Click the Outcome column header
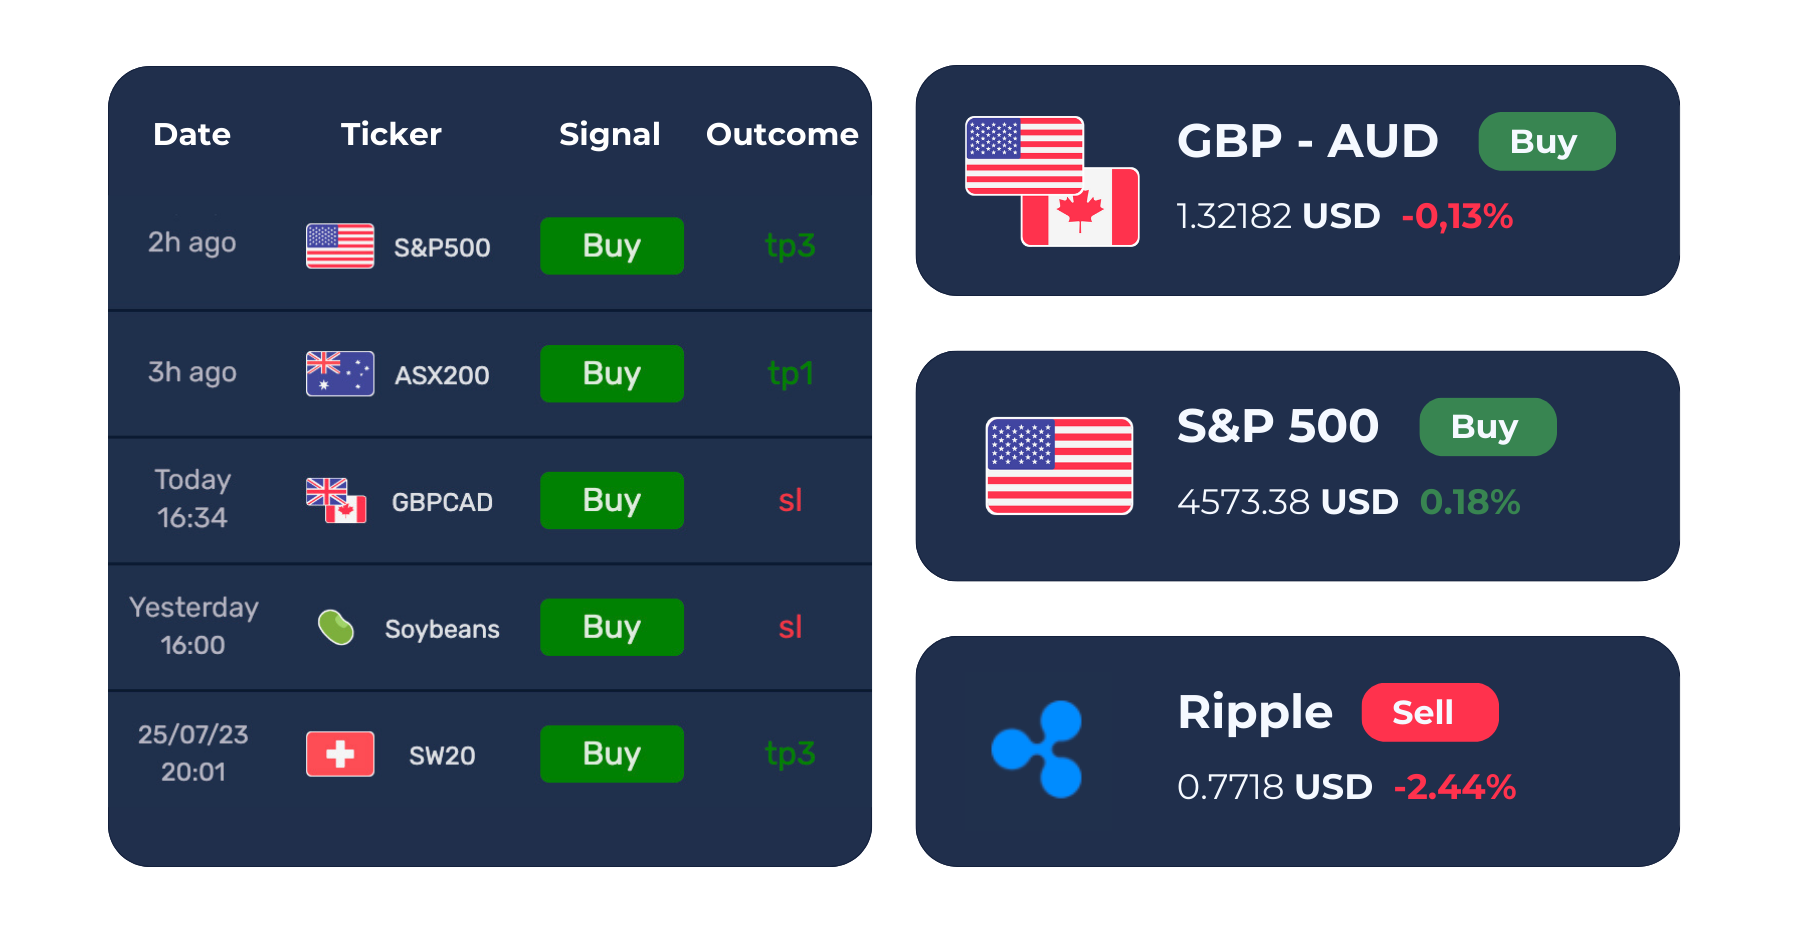Viewport: 1800px width, 932px height. 782,134
